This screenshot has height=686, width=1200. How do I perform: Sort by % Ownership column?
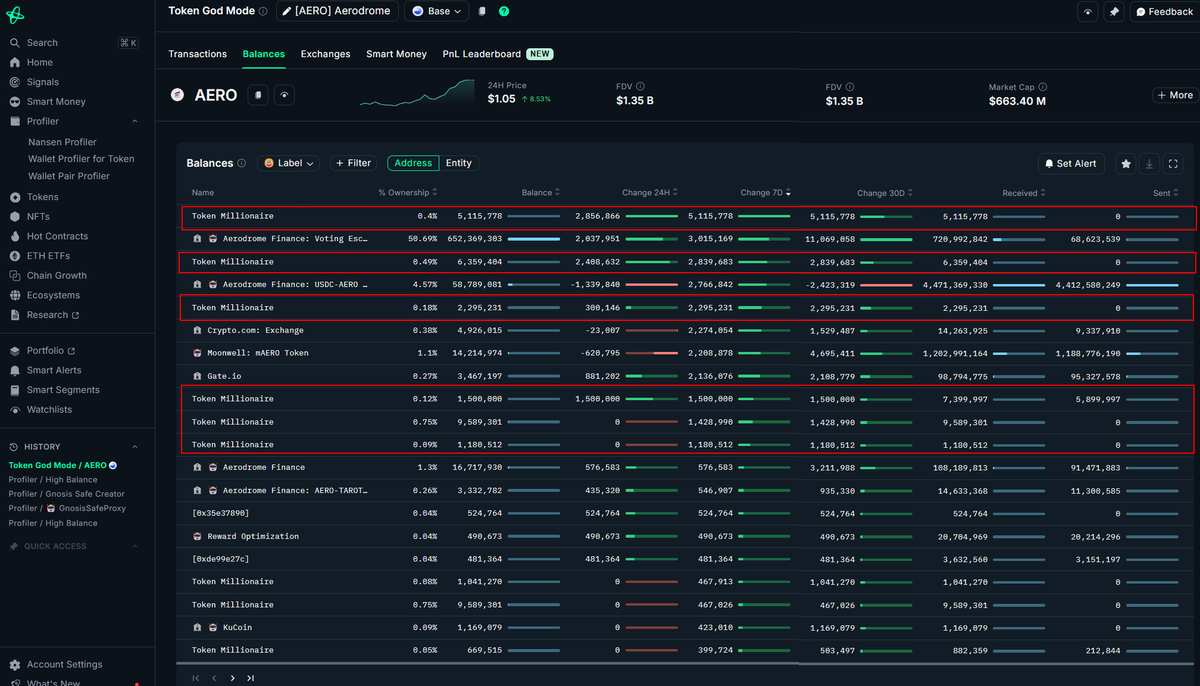(407, 192)
